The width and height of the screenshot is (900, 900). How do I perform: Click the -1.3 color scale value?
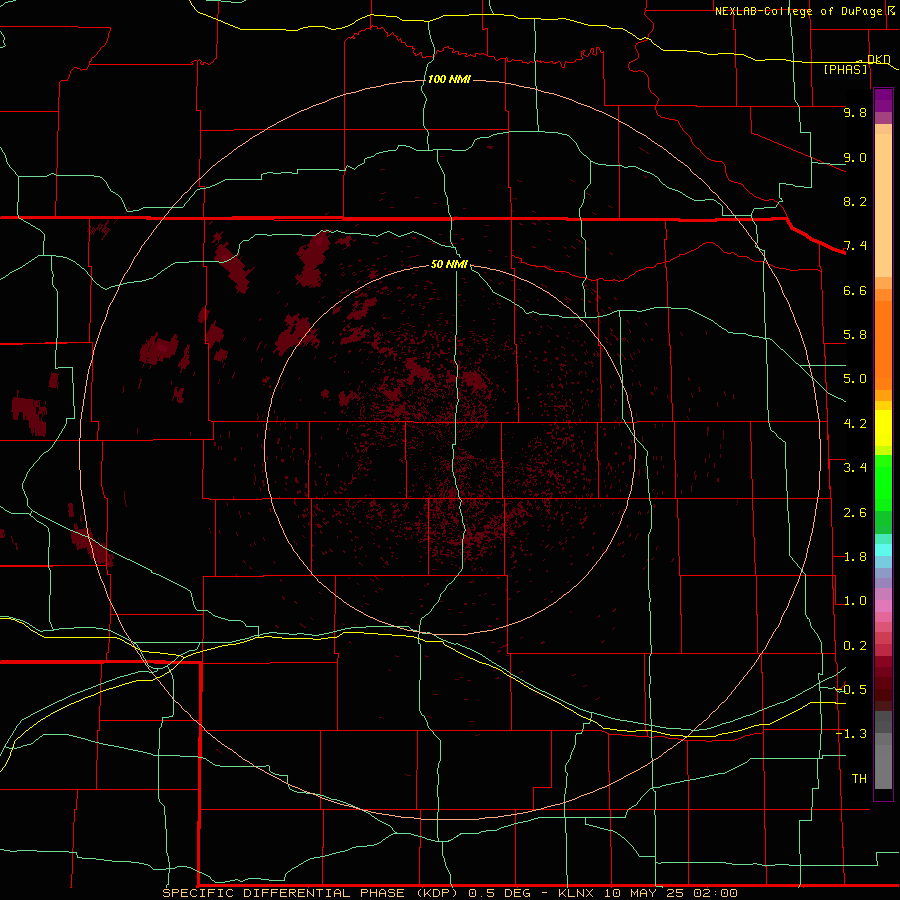pyautogui.click(x=851, y=734)
